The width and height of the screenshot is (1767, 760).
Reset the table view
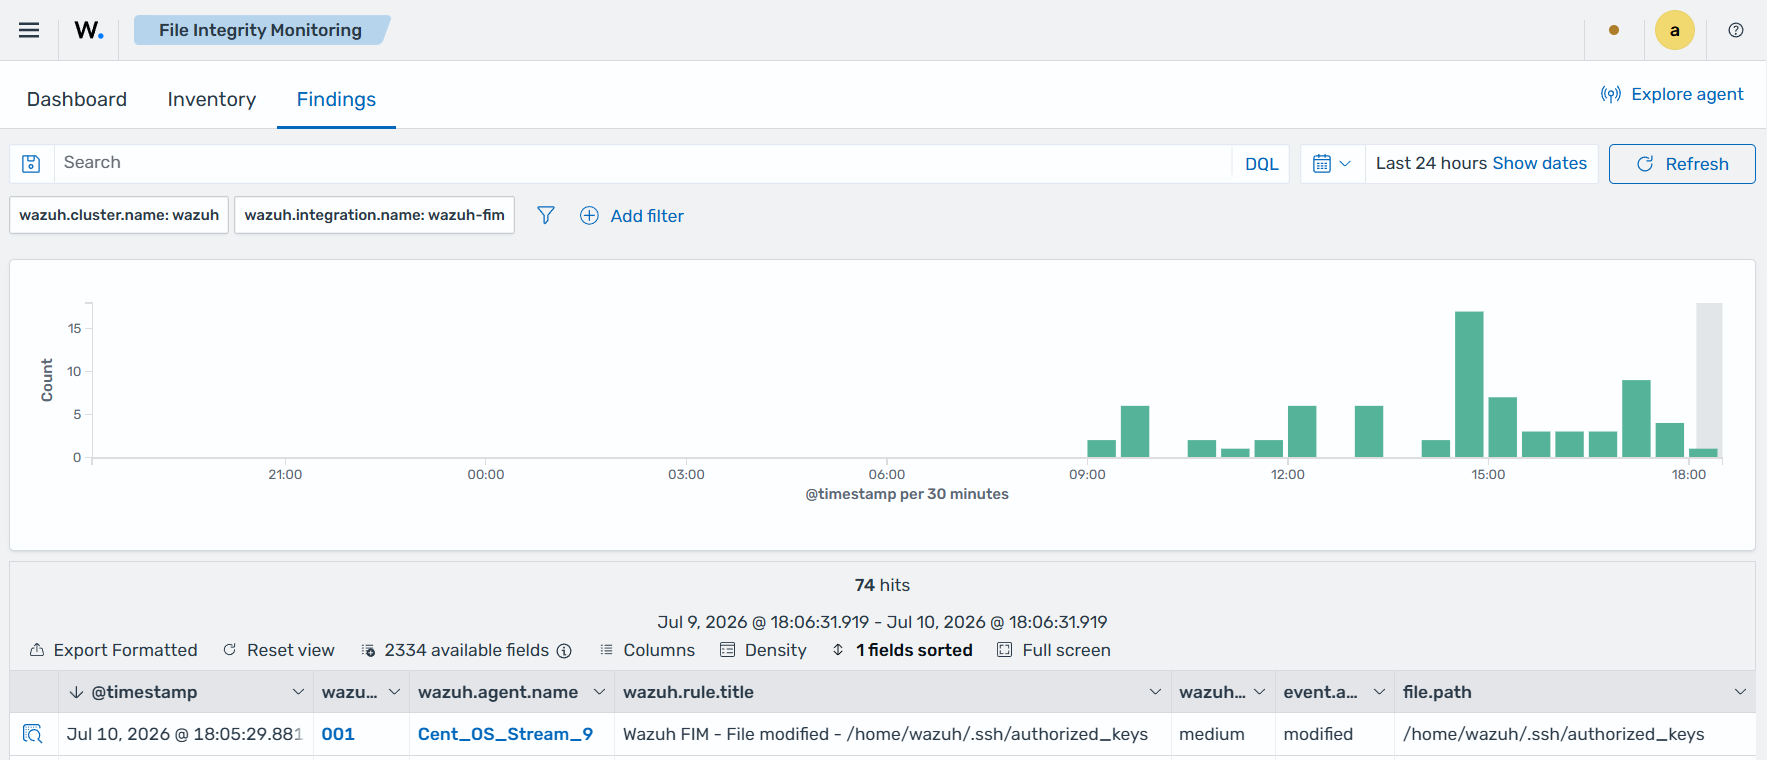pyautogui.click(x=279, y=650)
